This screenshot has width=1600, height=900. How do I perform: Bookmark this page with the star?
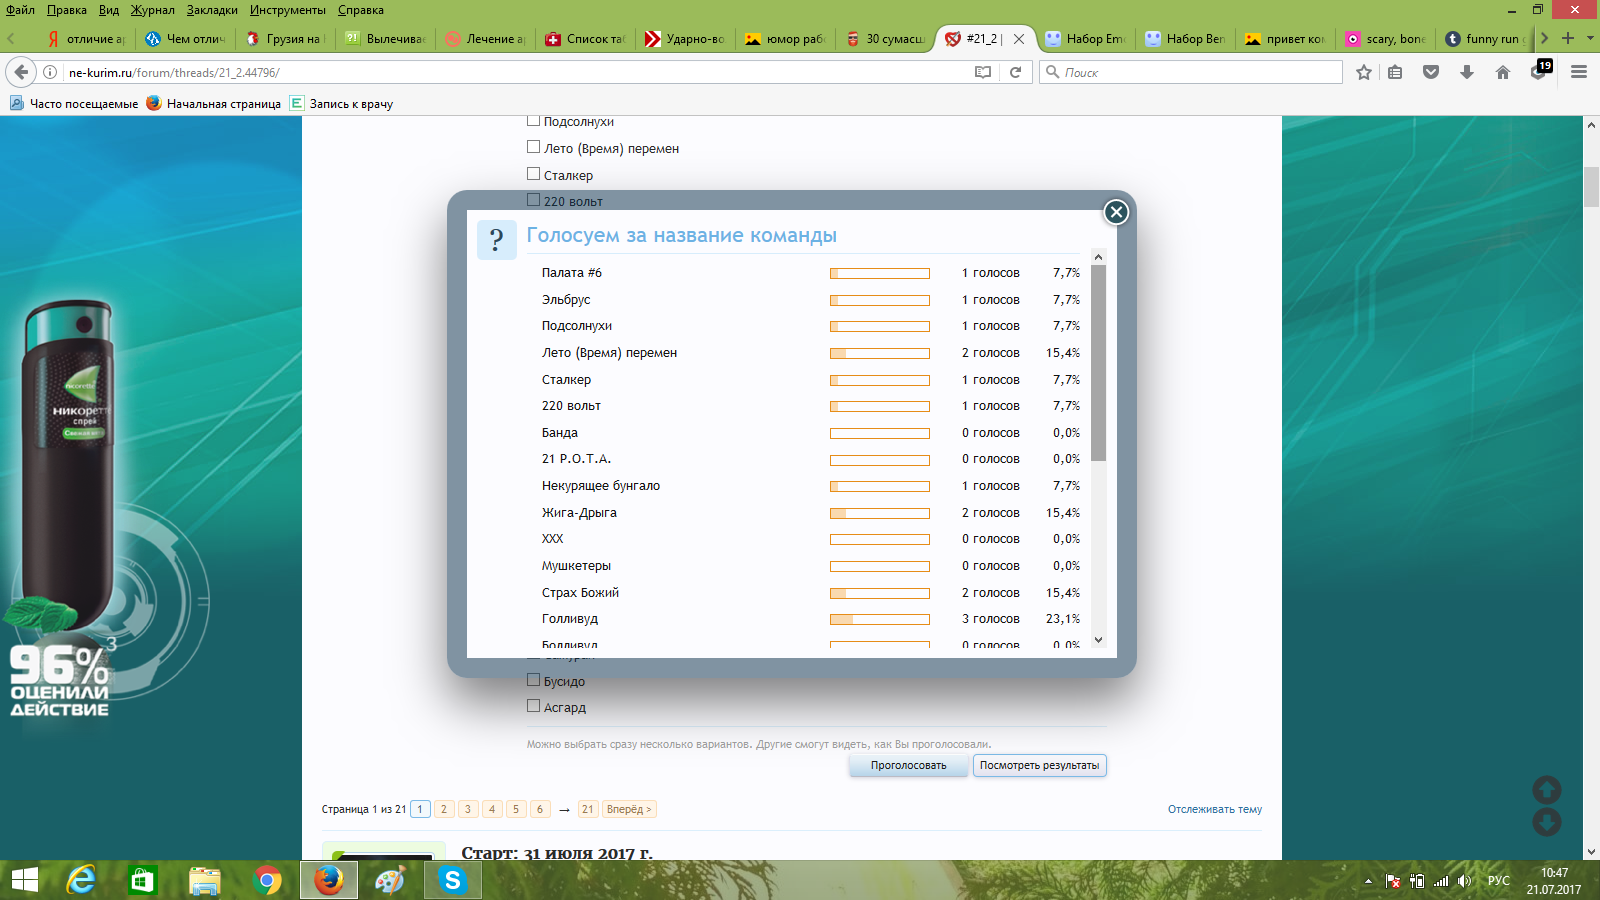1364,72
